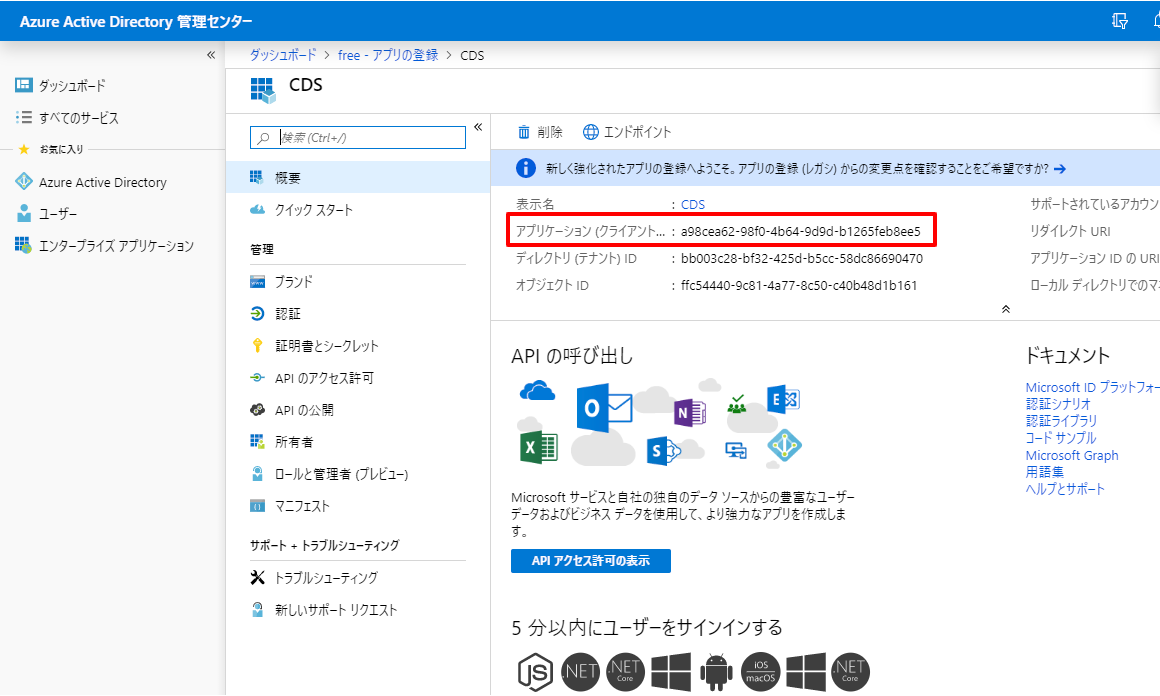Open the 認証シナリオ link

(x=1058, y=404)
